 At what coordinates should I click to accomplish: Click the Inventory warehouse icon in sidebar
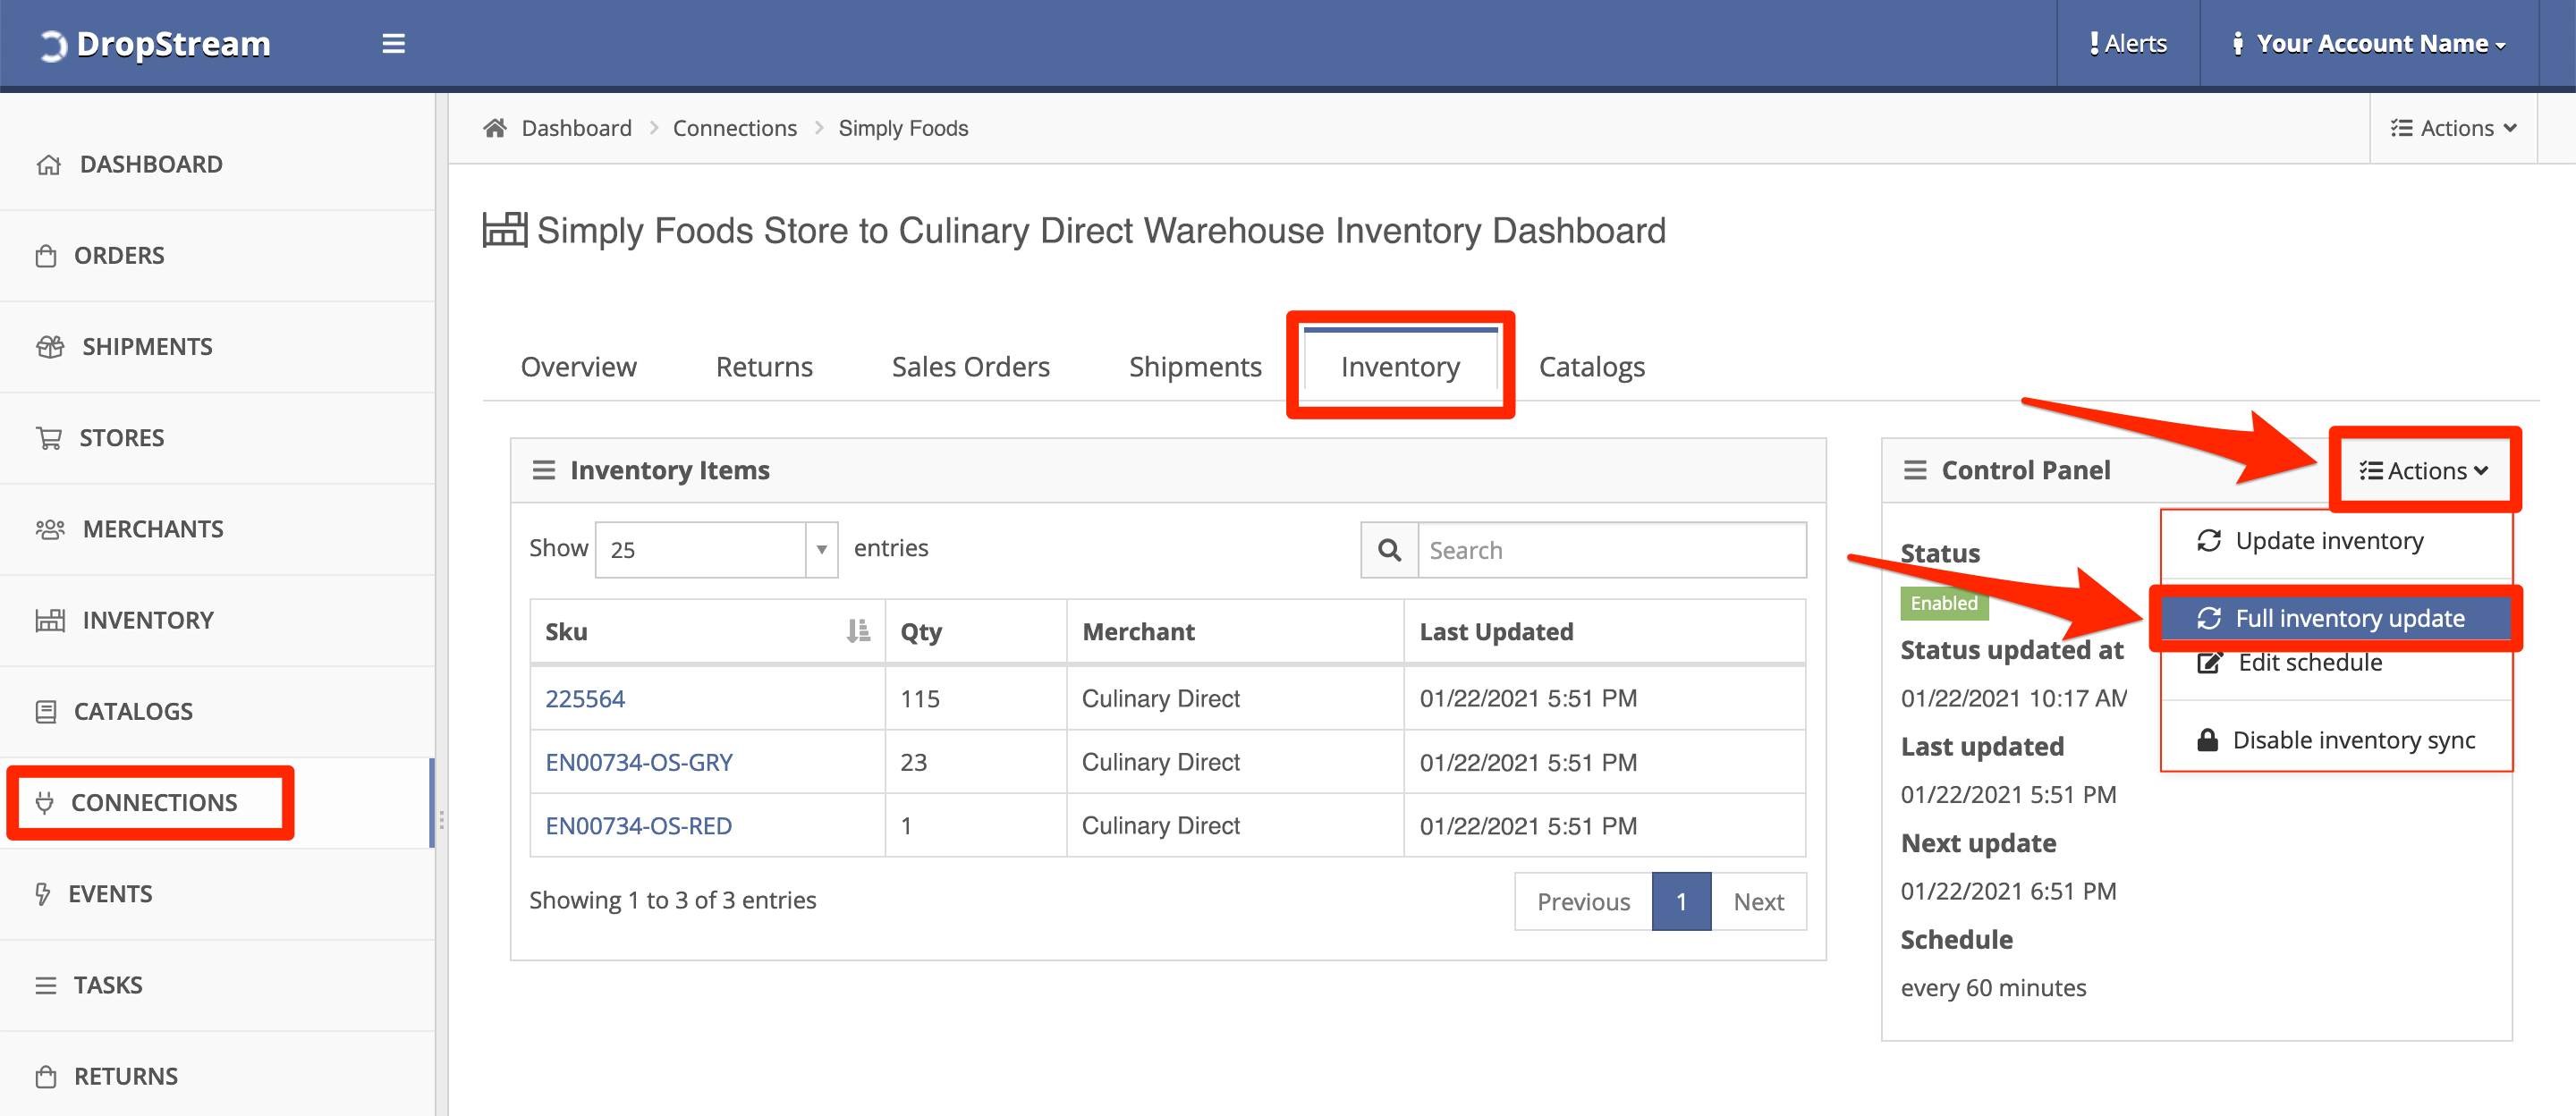click(50, 620)
